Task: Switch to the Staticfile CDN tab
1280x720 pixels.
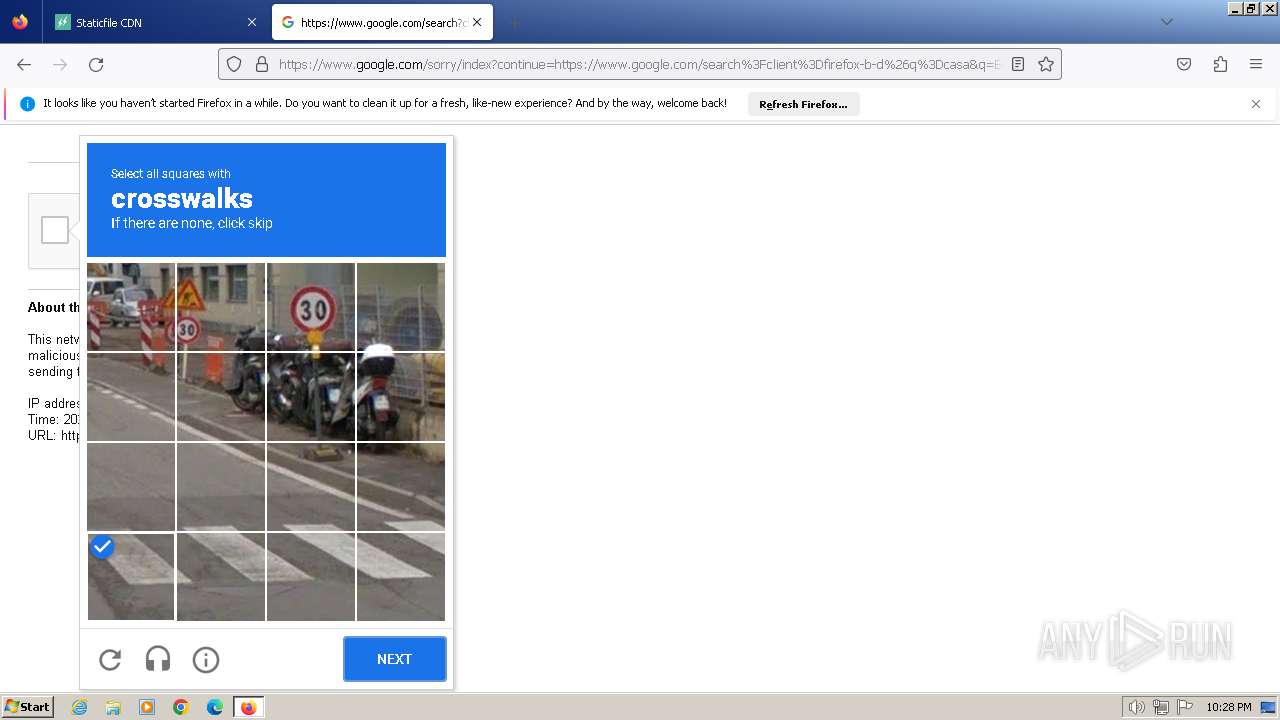Action: pos(155,22)
